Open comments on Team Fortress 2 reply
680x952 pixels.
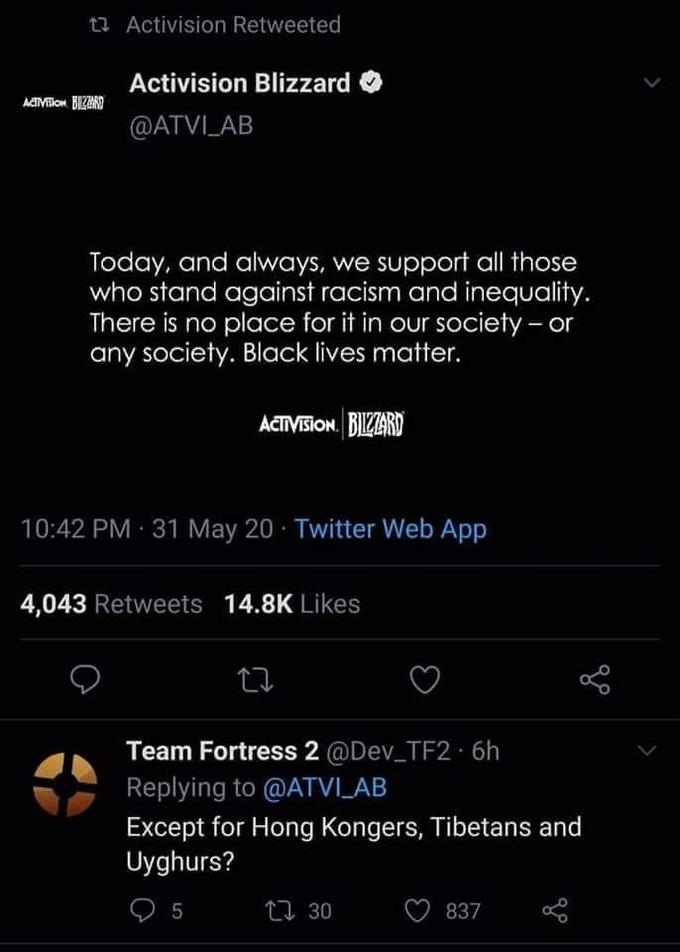tap(155, 911)
